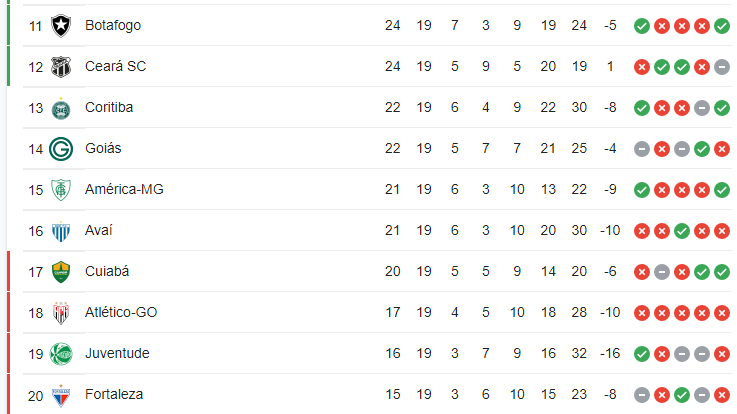Click the Juventude green crest
737x414 pixels.
(61, 354)
